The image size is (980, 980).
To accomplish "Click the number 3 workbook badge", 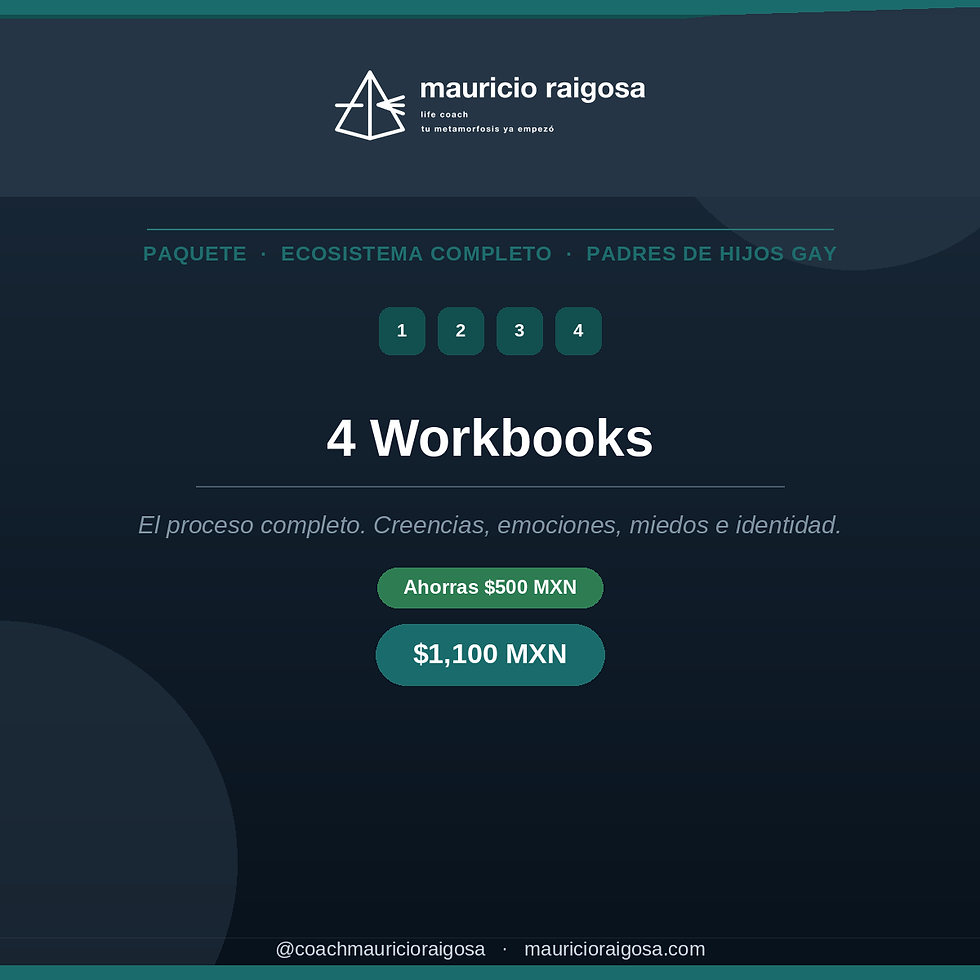I will (x=519, y=331).
